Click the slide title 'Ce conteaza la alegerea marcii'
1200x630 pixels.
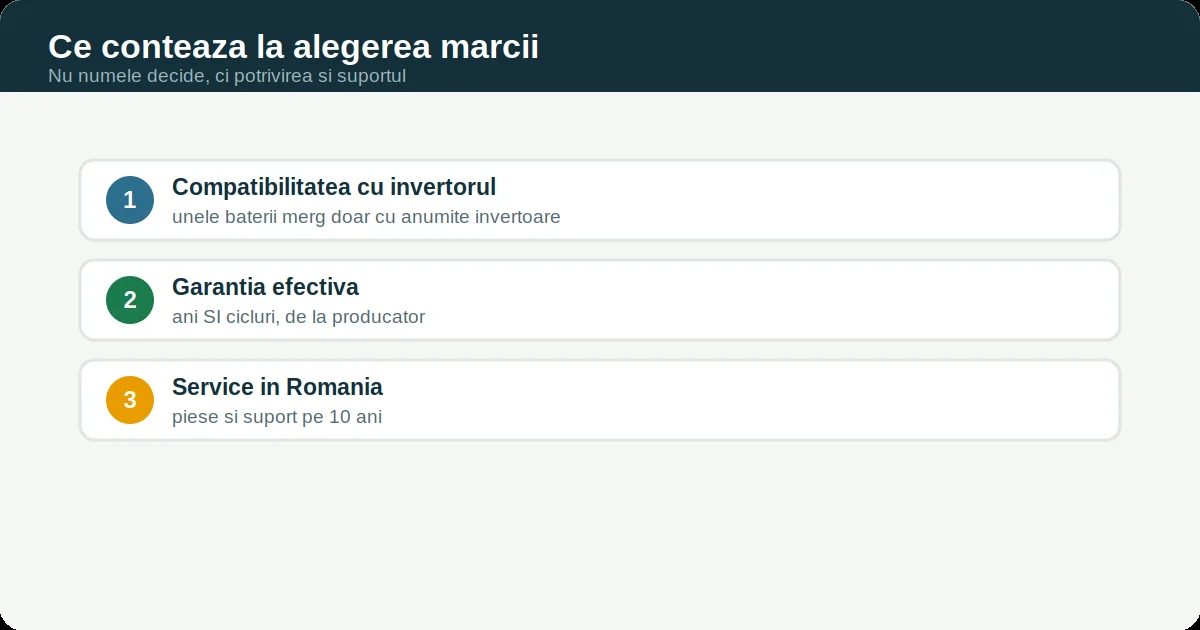293,46
